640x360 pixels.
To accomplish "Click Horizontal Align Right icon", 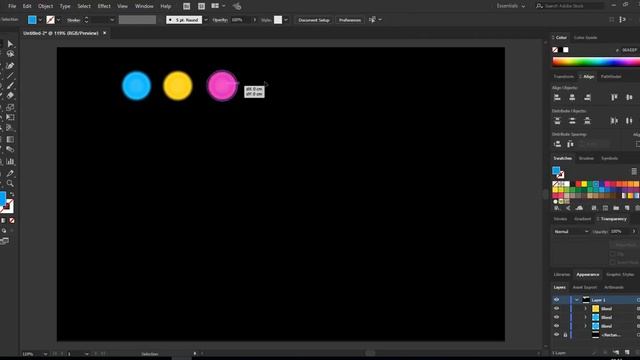I will (x=587, y=97).
